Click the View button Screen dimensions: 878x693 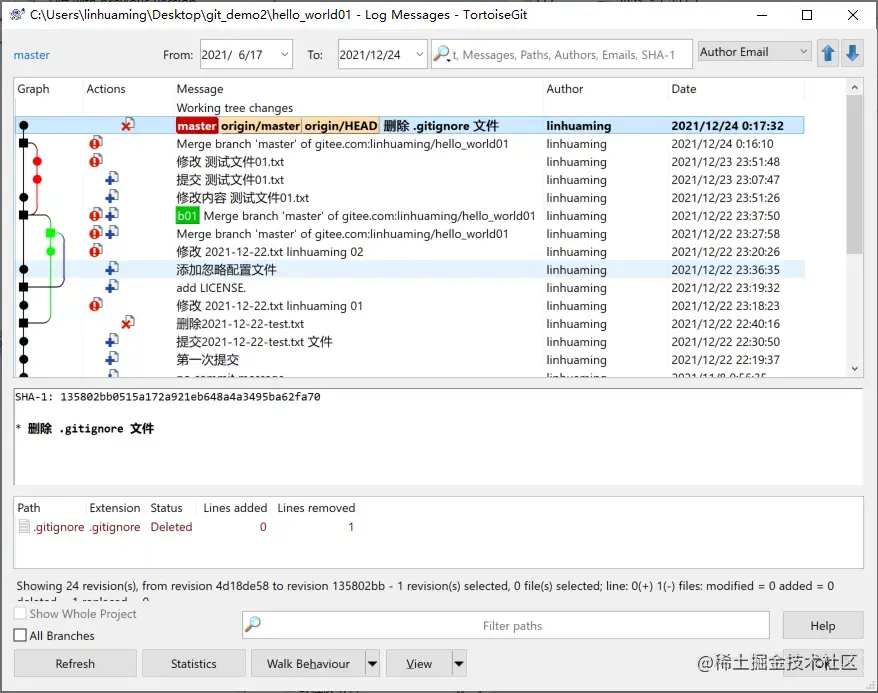(419, 664)
